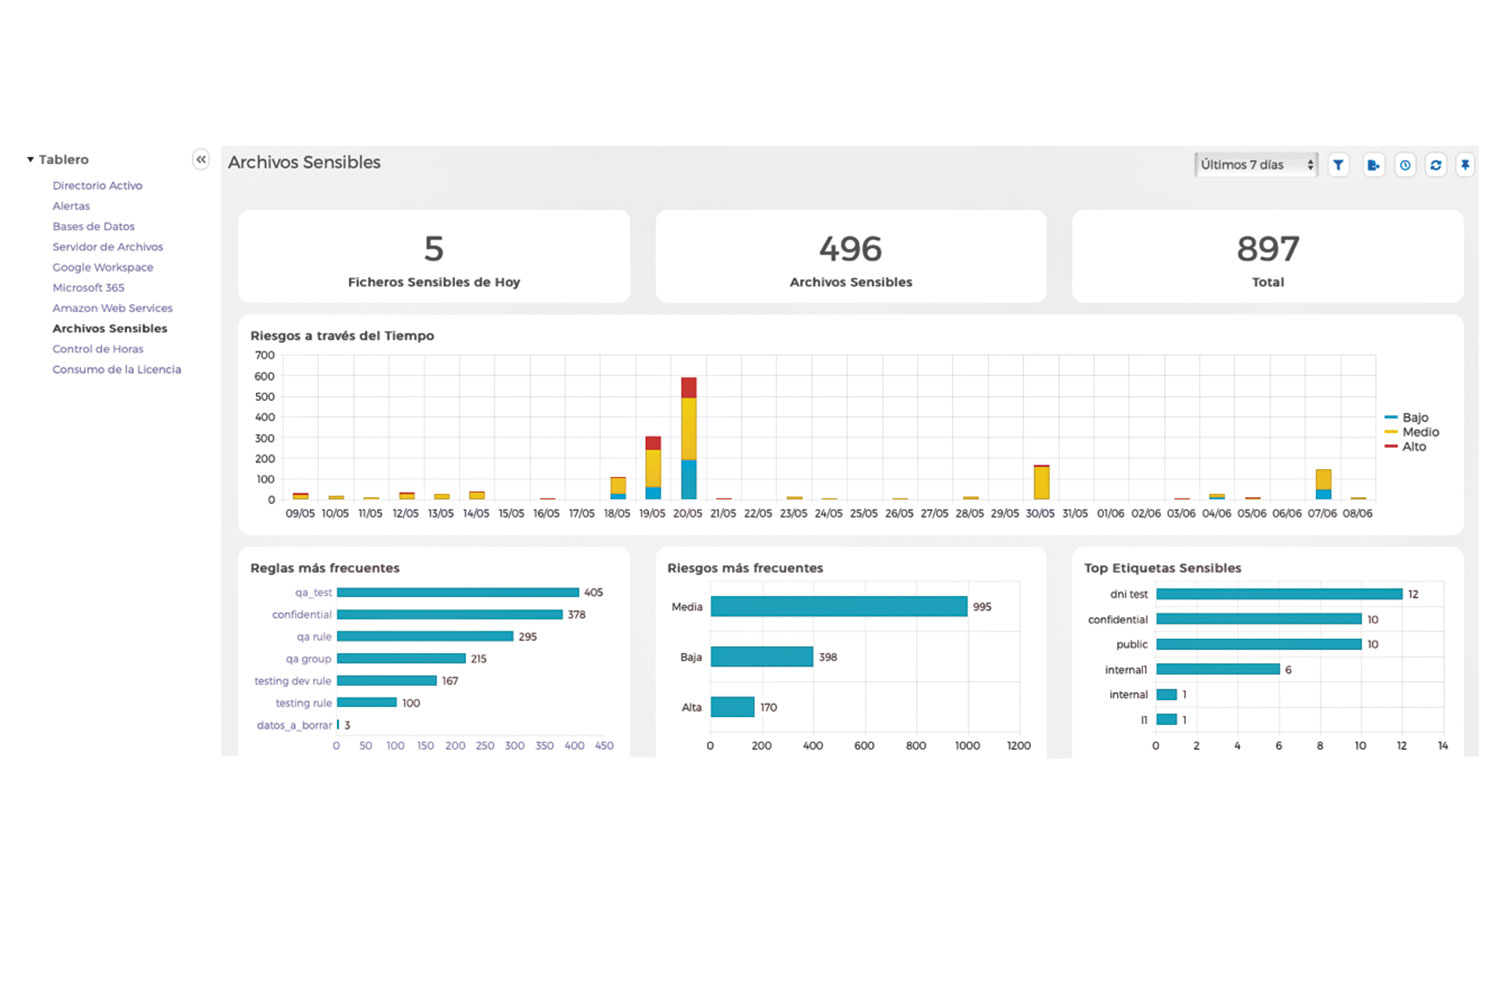This screenshot has height=1000, width=1500.
Task: Open Control de Horas
Action: point(97,349)
